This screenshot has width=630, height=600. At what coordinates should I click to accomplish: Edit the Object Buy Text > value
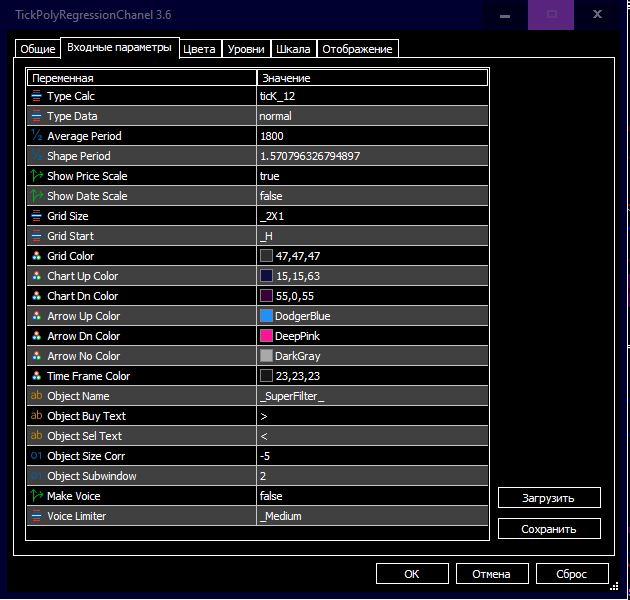pos(372,416)
